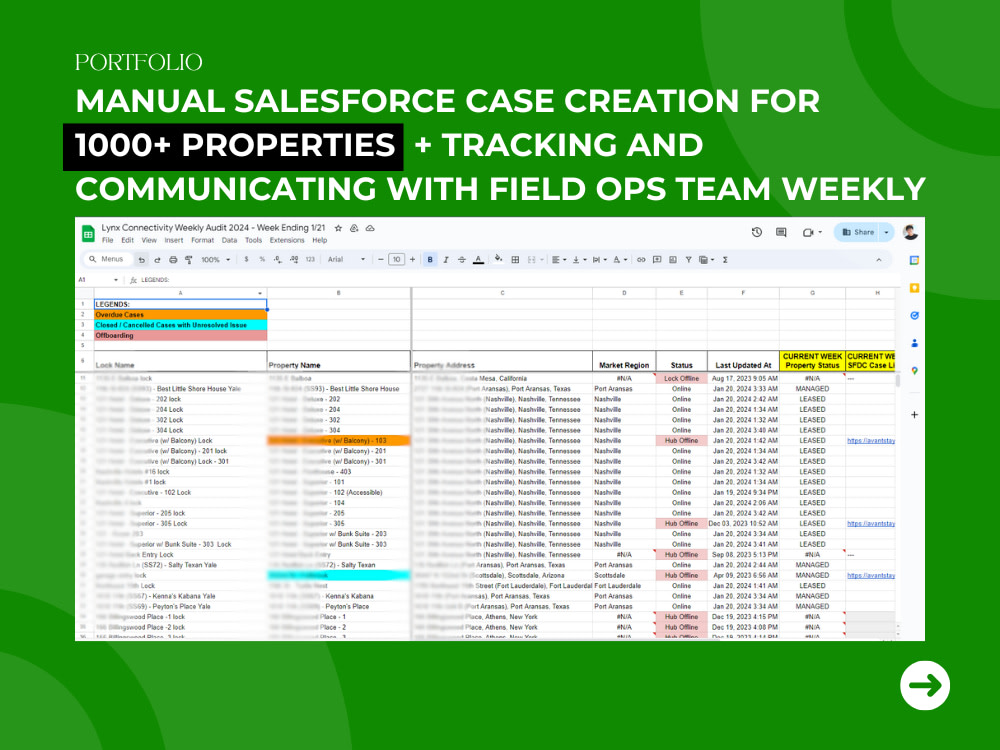Check the cloud save status icon
1000x750 pixels.
pos(370,228)
